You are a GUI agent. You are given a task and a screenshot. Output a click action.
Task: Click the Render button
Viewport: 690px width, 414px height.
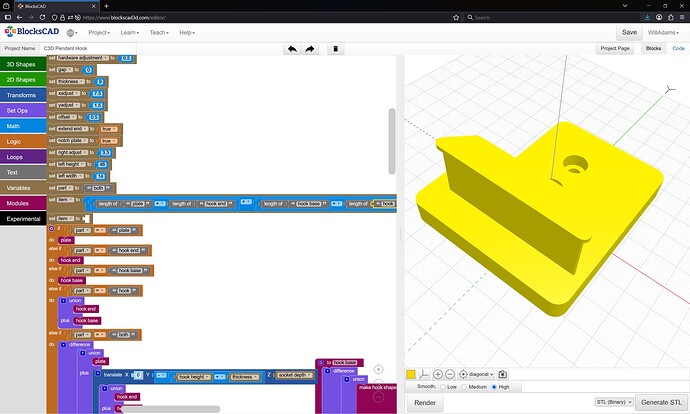(424, 402)
